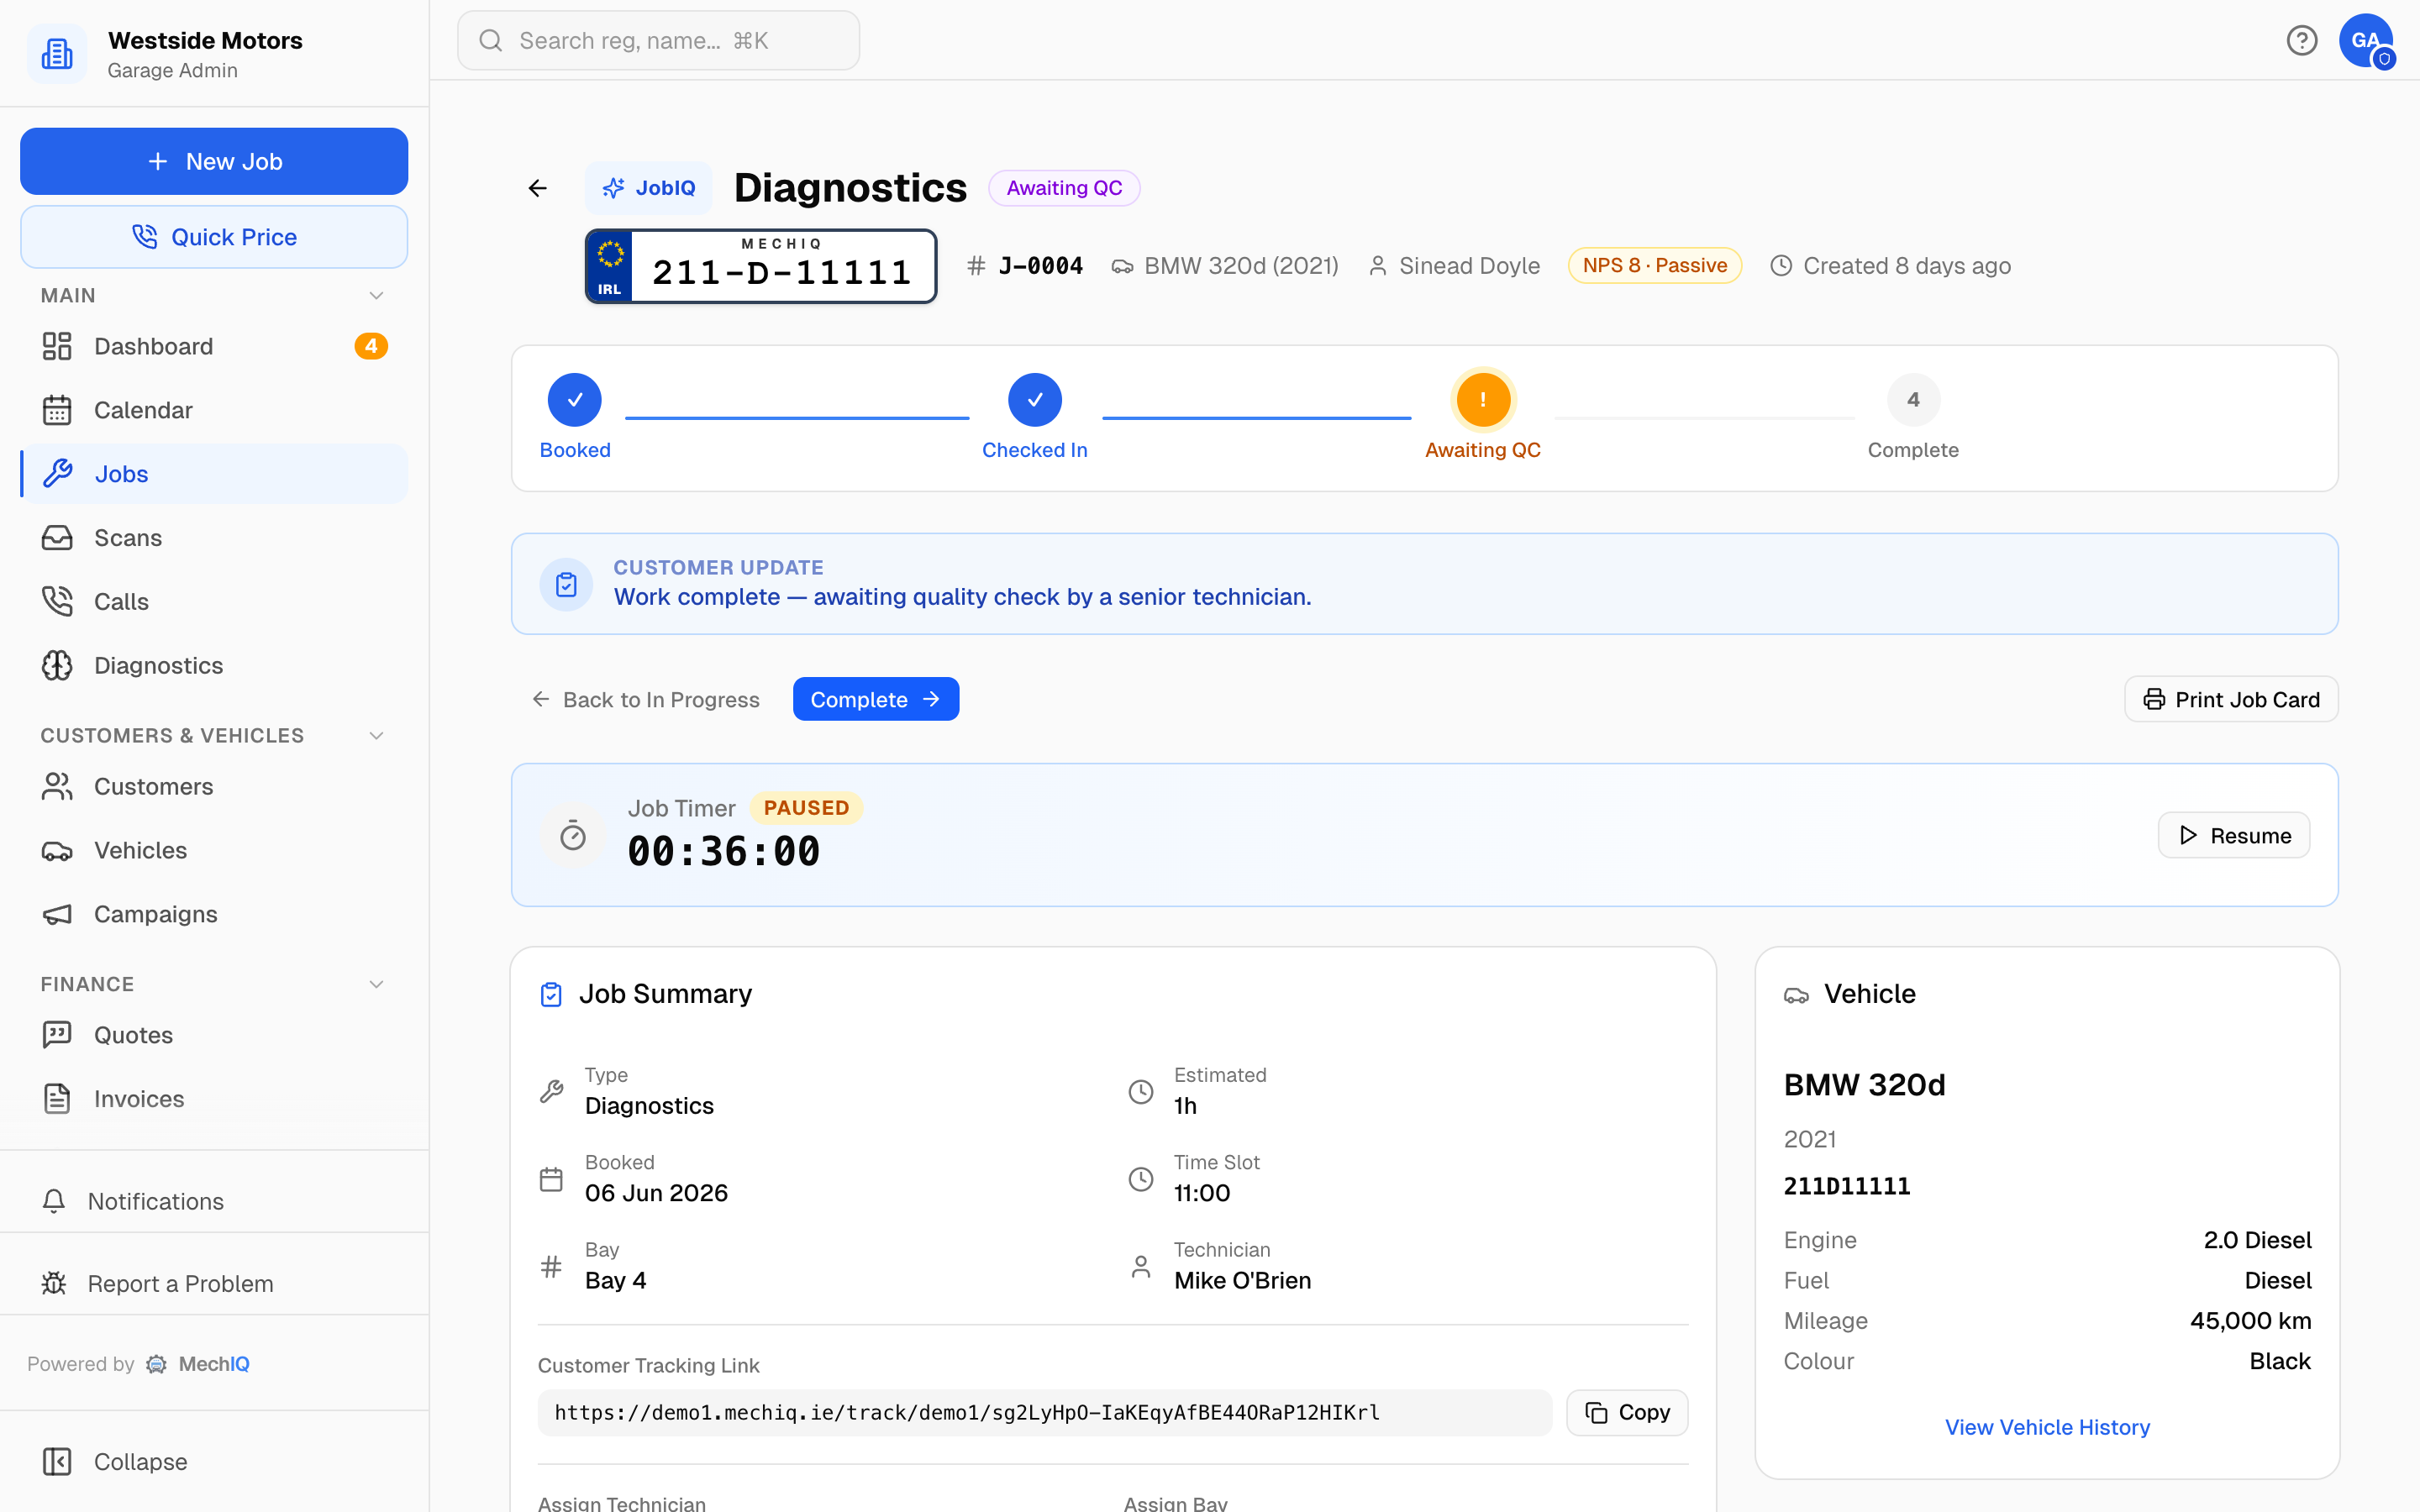Screen dimensions: 2420x1512
Task: Click the Customers people icon
Action: [x=57, y=786]
